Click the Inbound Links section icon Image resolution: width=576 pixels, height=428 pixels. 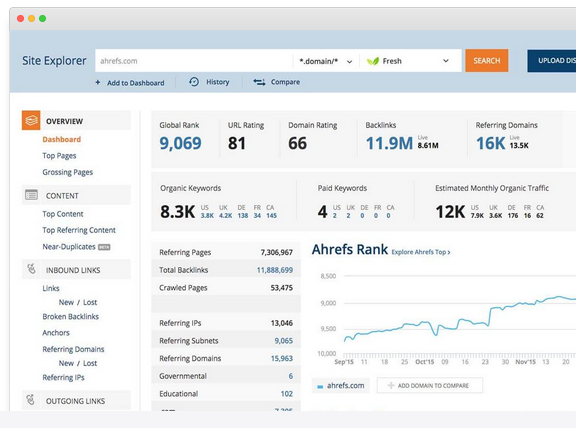[x=31, y=269]
